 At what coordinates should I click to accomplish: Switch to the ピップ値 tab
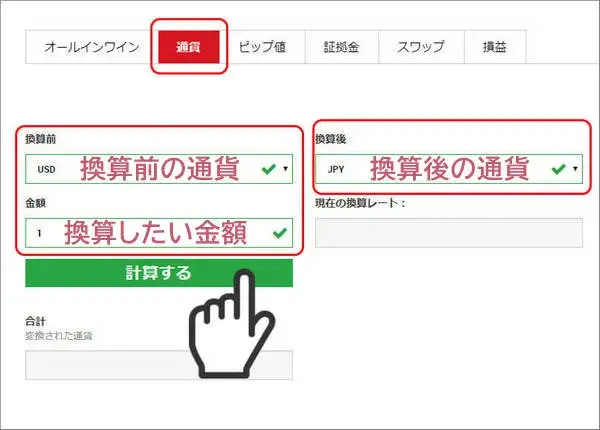(x=262, y=47)
